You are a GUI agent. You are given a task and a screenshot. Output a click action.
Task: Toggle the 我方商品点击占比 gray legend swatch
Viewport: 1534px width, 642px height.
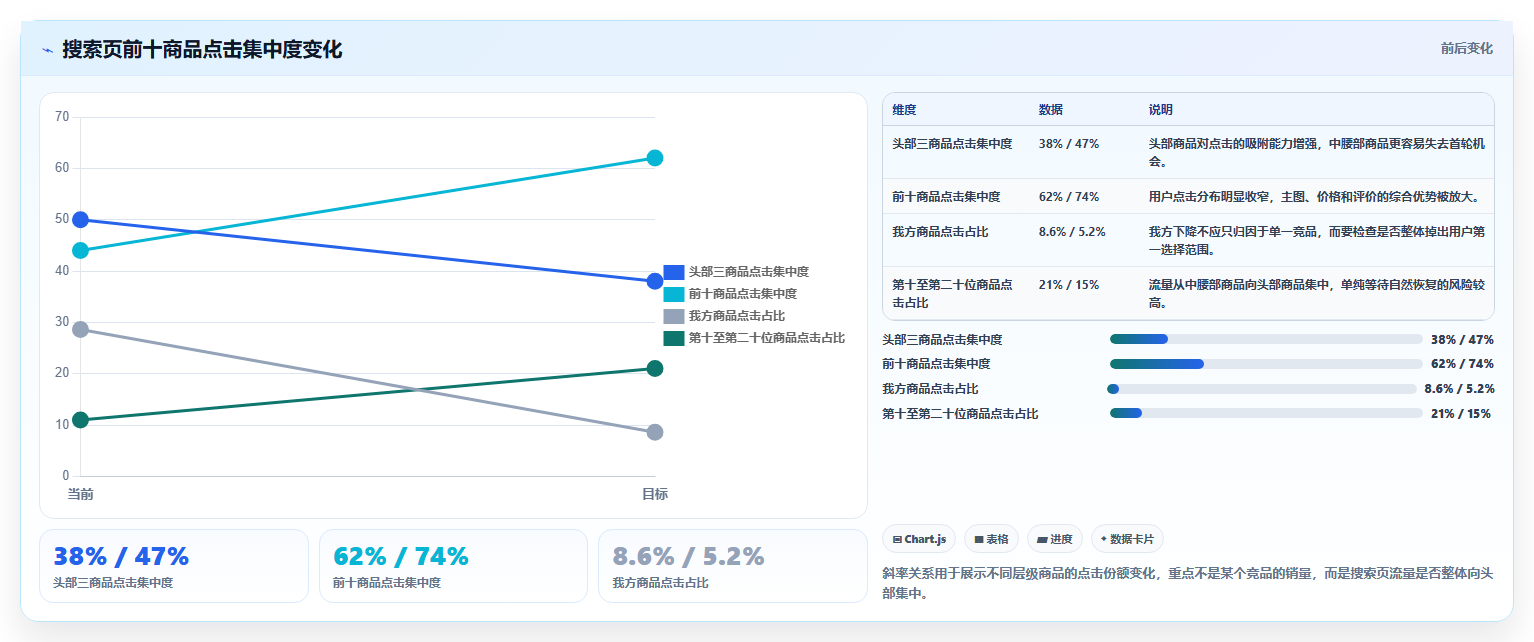tap(674, 316)
